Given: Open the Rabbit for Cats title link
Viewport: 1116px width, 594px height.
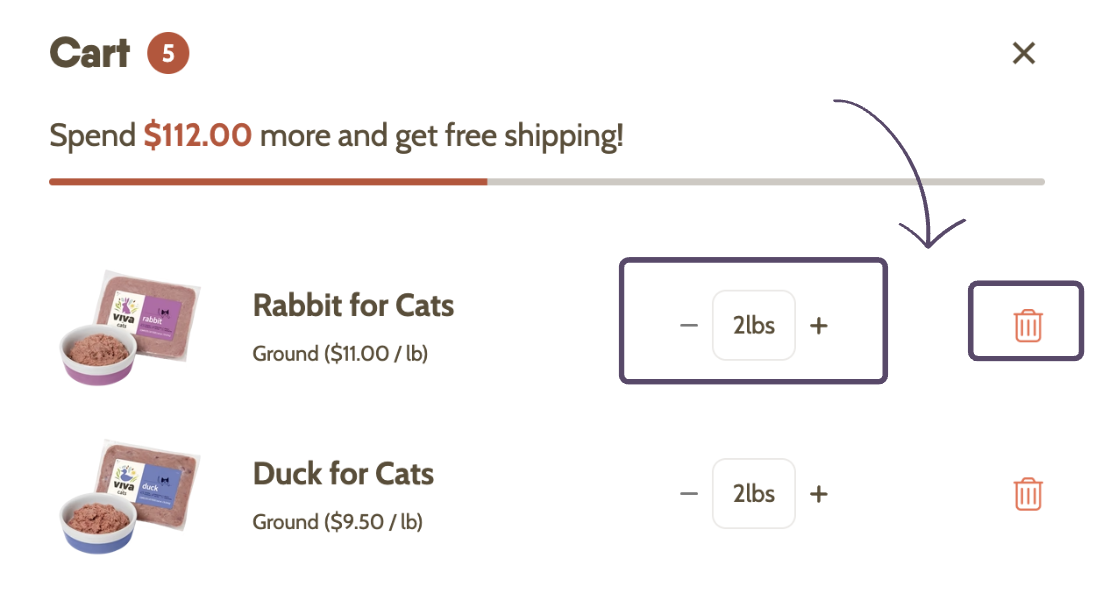Looking at the screenshot, I should [353, 305].
